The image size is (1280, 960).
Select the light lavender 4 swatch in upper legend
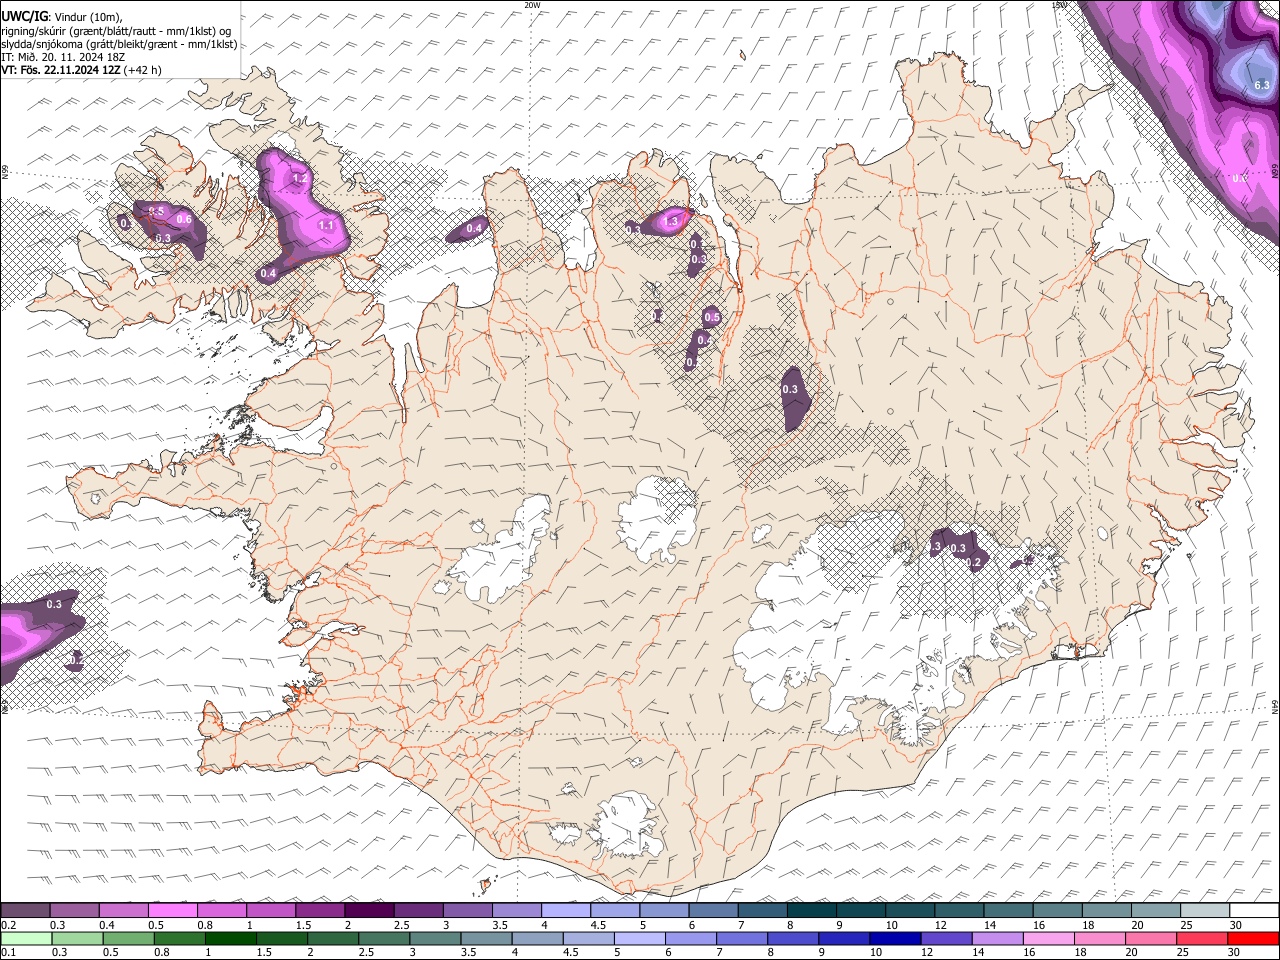[x=566, y=911]
